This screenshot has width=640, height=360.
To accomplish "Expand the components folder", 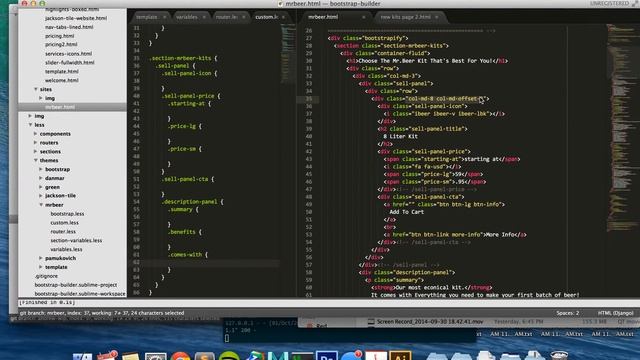I will coord(36,133).
